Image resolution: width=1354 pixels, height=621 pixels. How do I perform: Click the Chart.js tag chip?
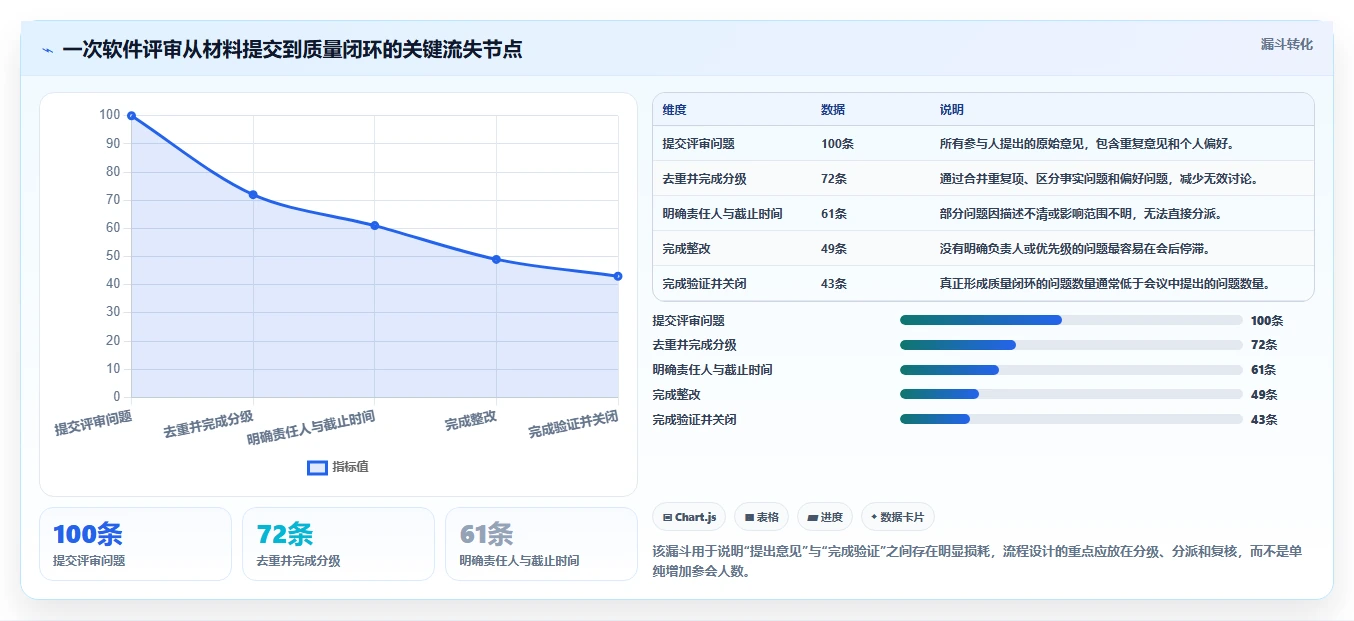pyautogui.click(x=689, y=517)
